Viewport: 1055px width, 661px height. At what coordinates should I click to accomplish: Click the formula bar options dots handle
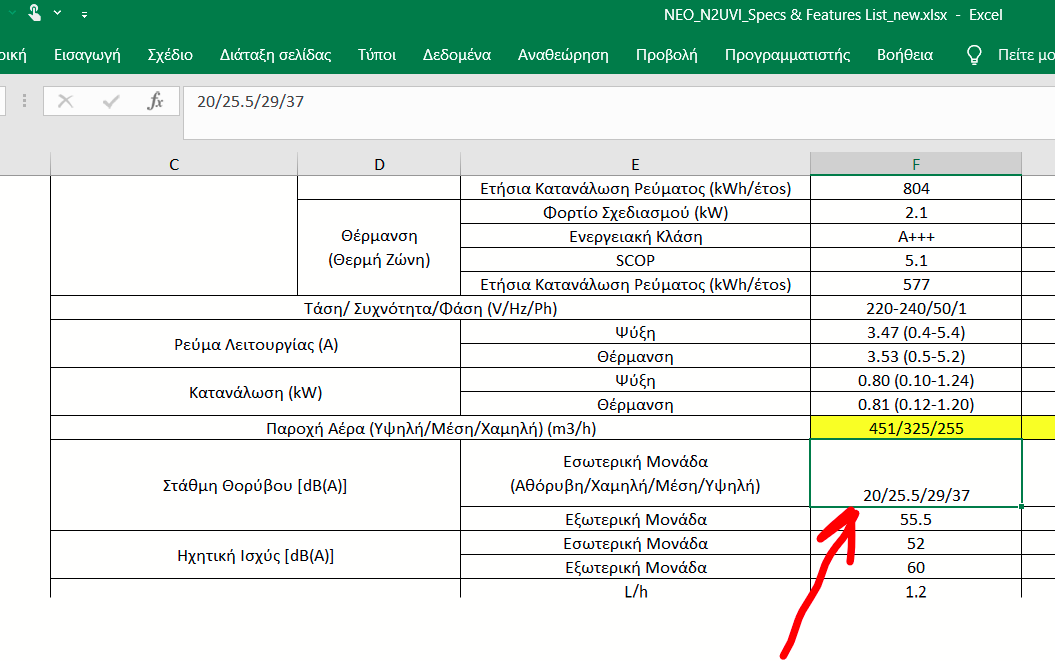24,101
